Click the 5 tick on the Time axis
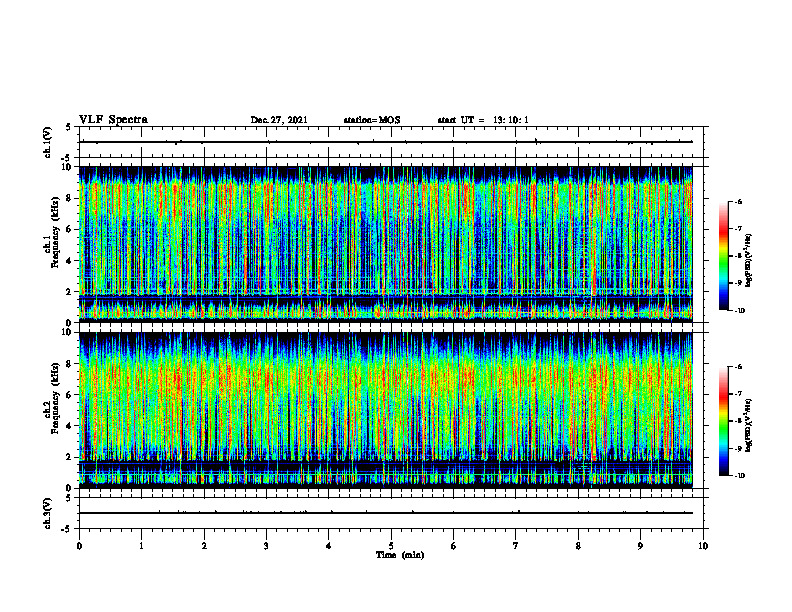This screenshot has width=792, height=612. [x=391, y=546]
